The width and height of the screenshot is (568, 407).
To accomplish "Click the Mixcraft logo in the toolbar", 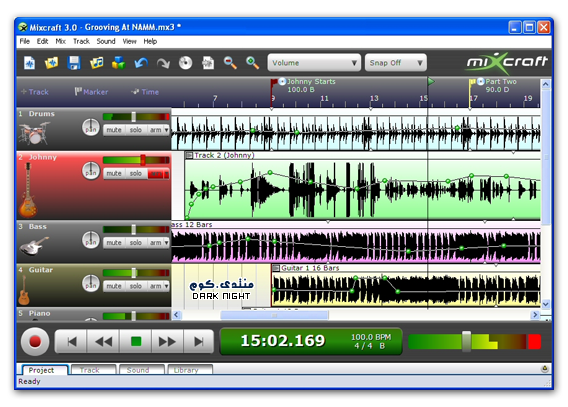I will click(507, 63).
